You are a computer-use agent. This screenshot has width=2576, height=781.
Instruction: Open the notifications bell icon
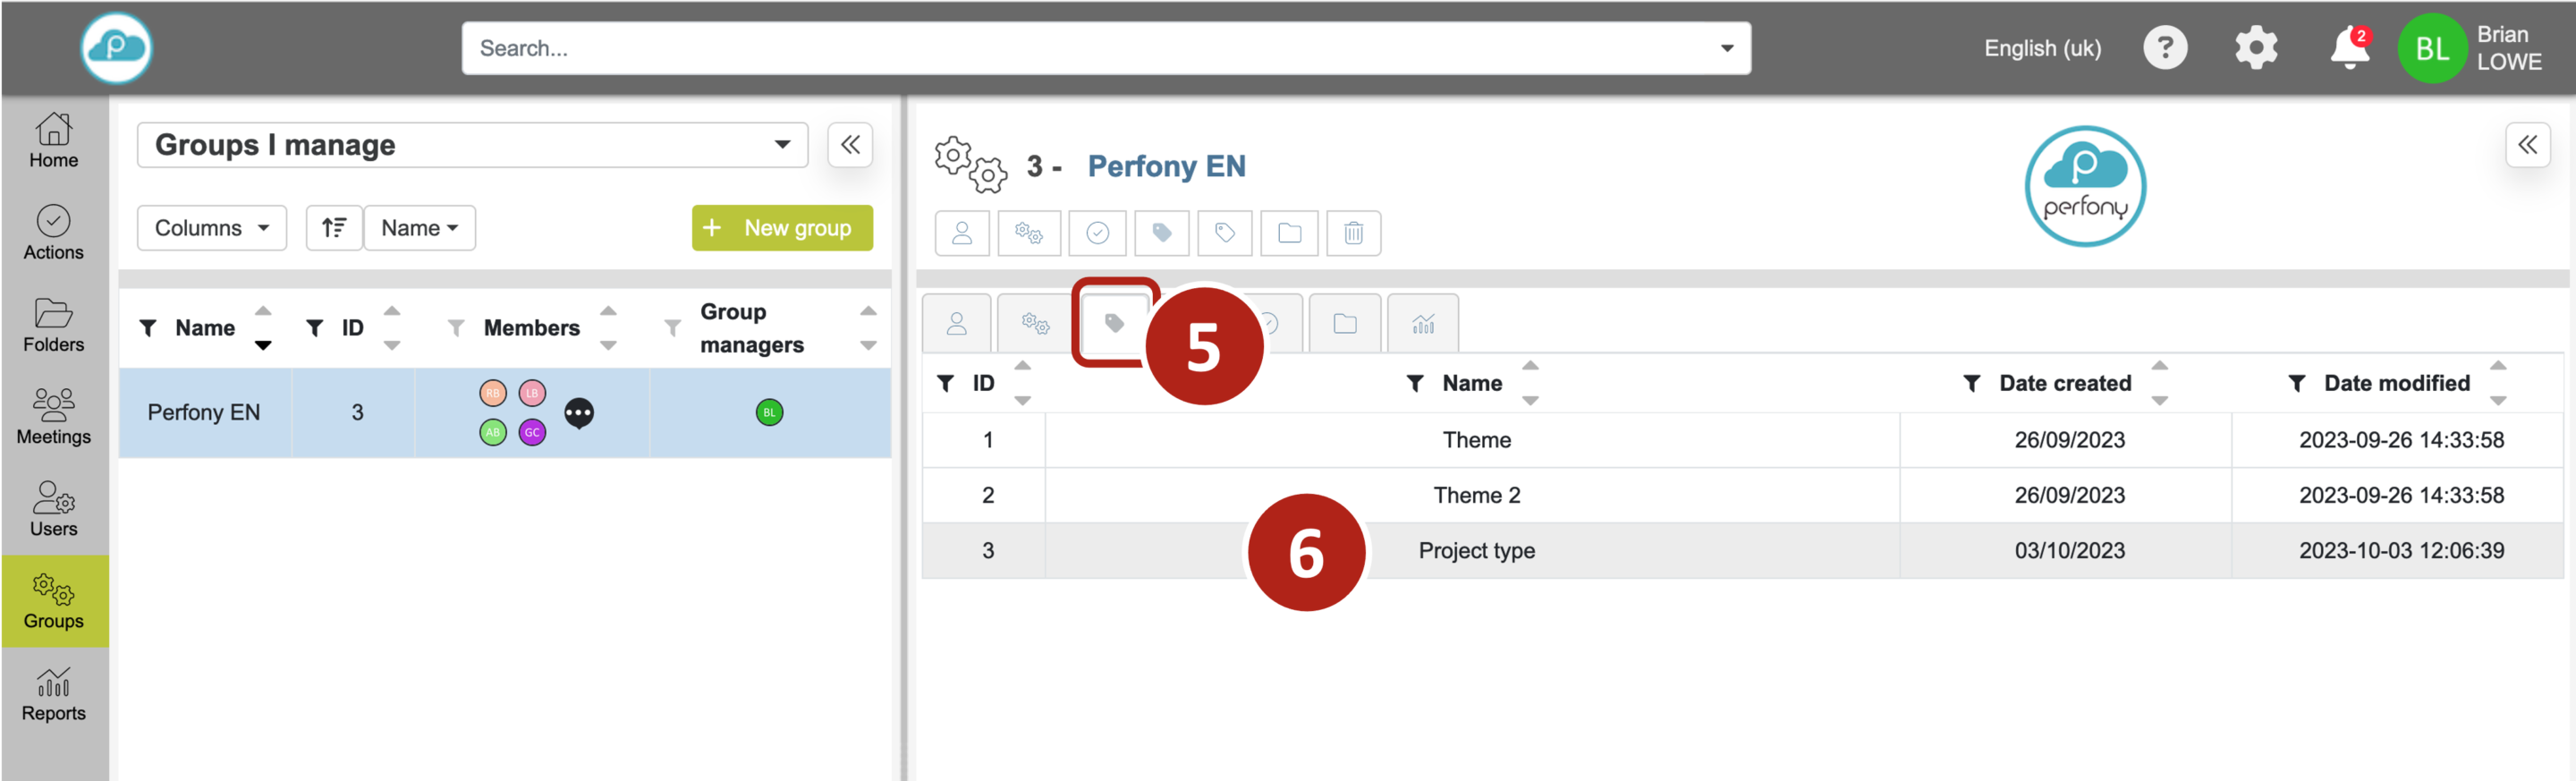(2348, 48)
